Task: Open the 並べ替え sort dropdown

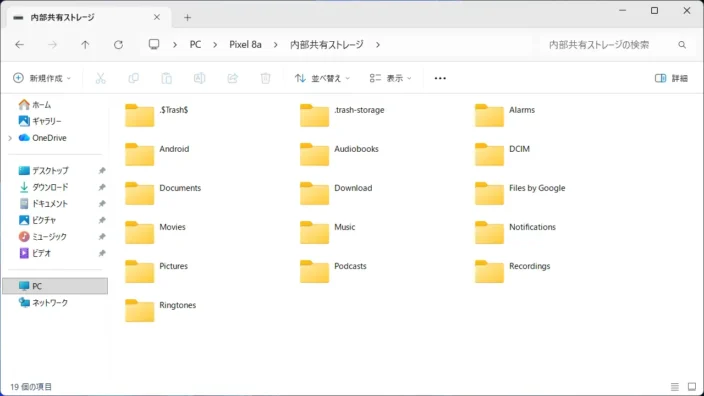Action: coord(322,78)
